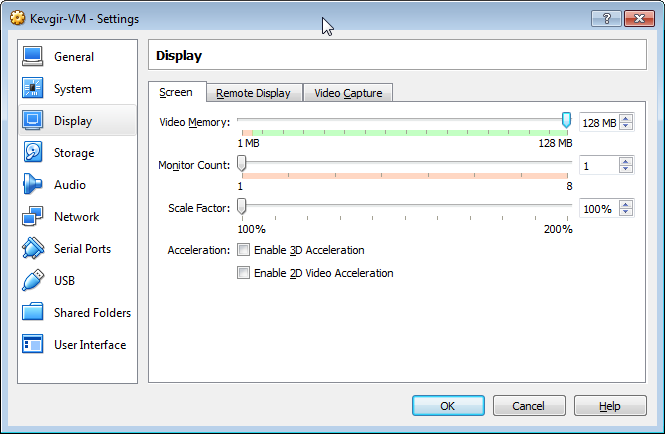Open the Serial Ports icon
665x434 pixels.
tap(33, 249)
